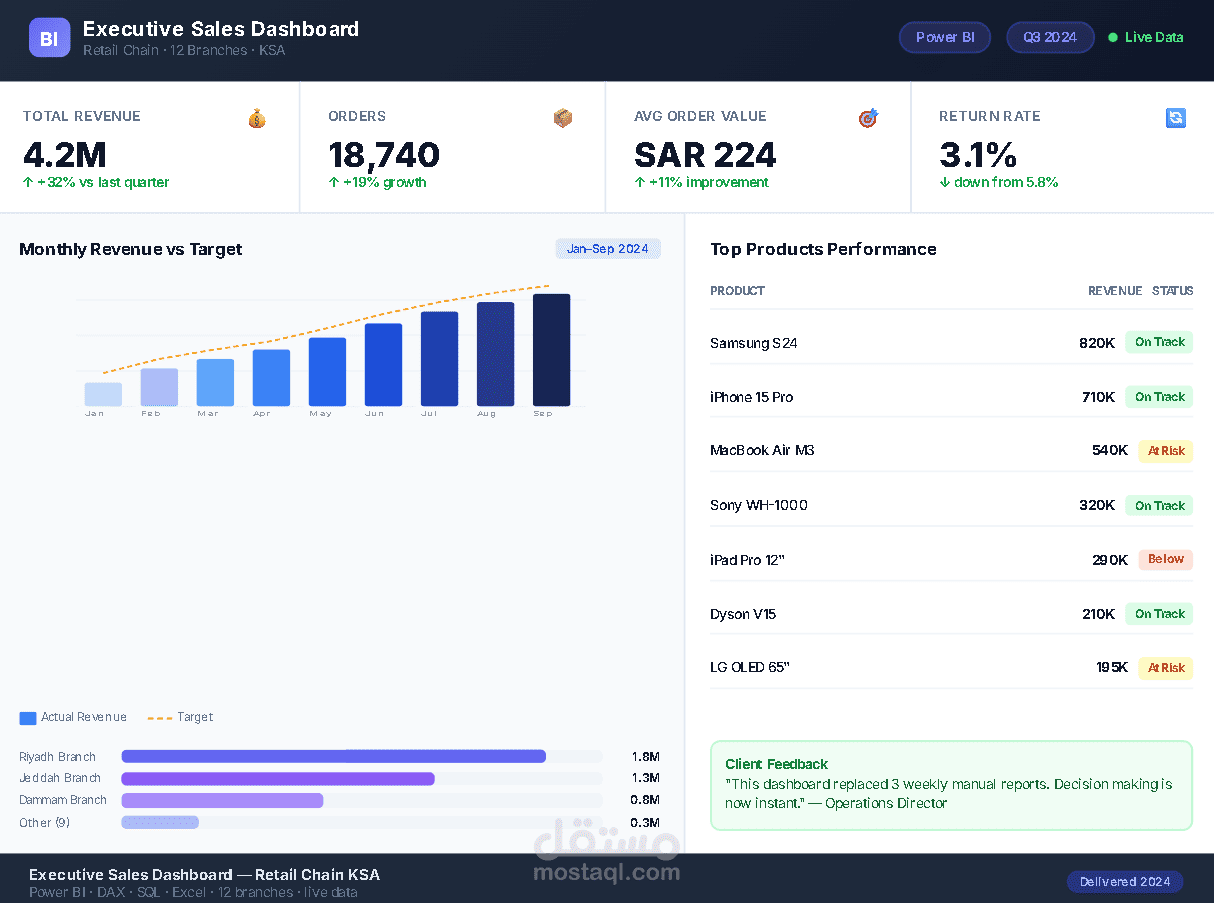Select the Power BI pill button

click(945, 38)
